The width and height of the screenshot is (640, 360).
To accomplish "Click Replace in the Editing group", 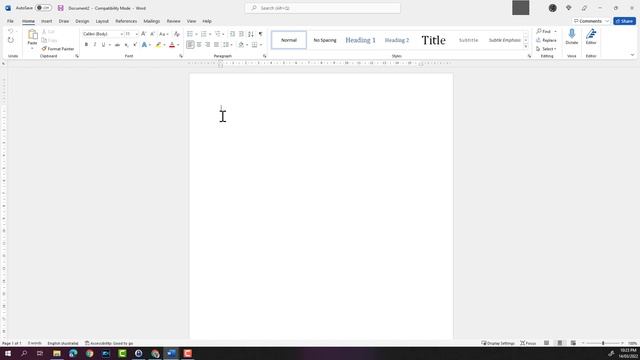I will pos(547,40).
